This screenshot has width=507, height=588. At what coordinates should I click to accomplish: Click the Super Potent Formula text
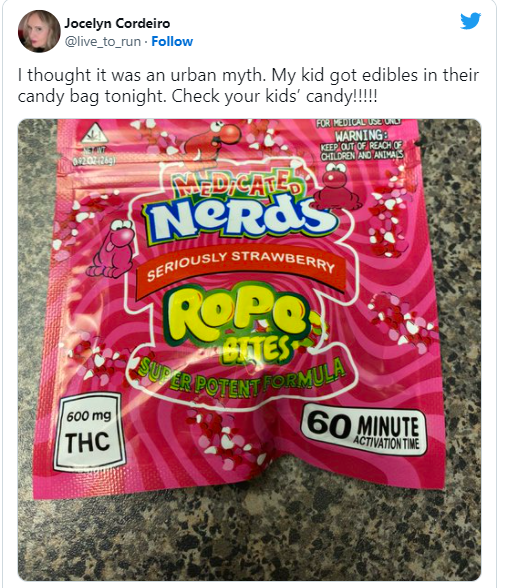[x=242, y=377]
